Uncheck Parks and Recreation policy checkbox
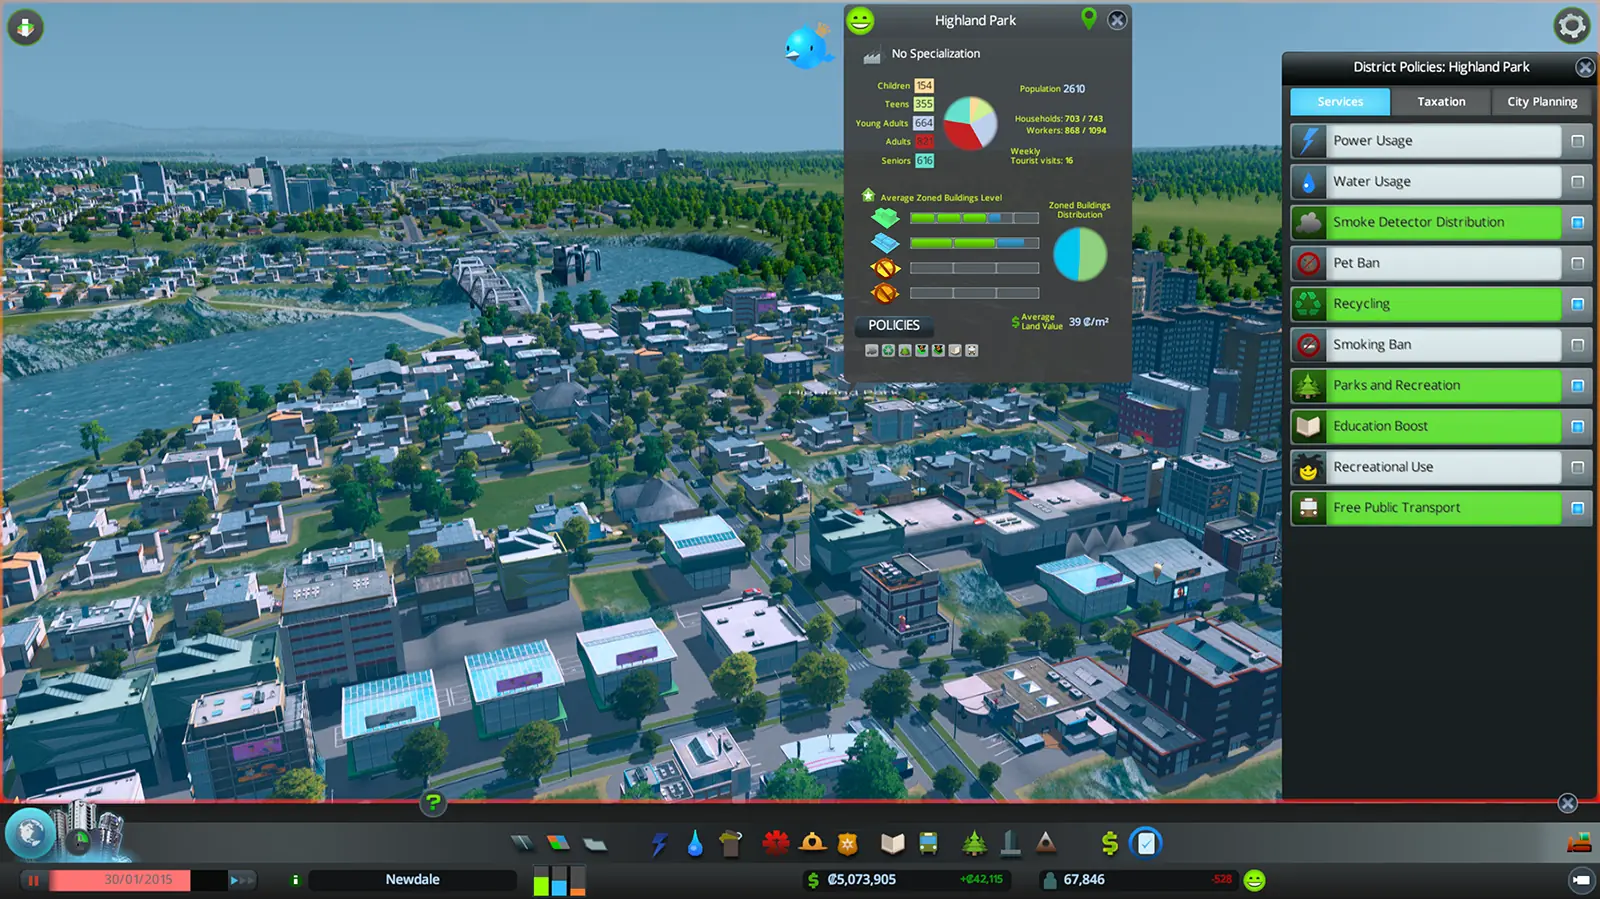Viewport: 1600px width, 899px height. tap(1577, 385)
